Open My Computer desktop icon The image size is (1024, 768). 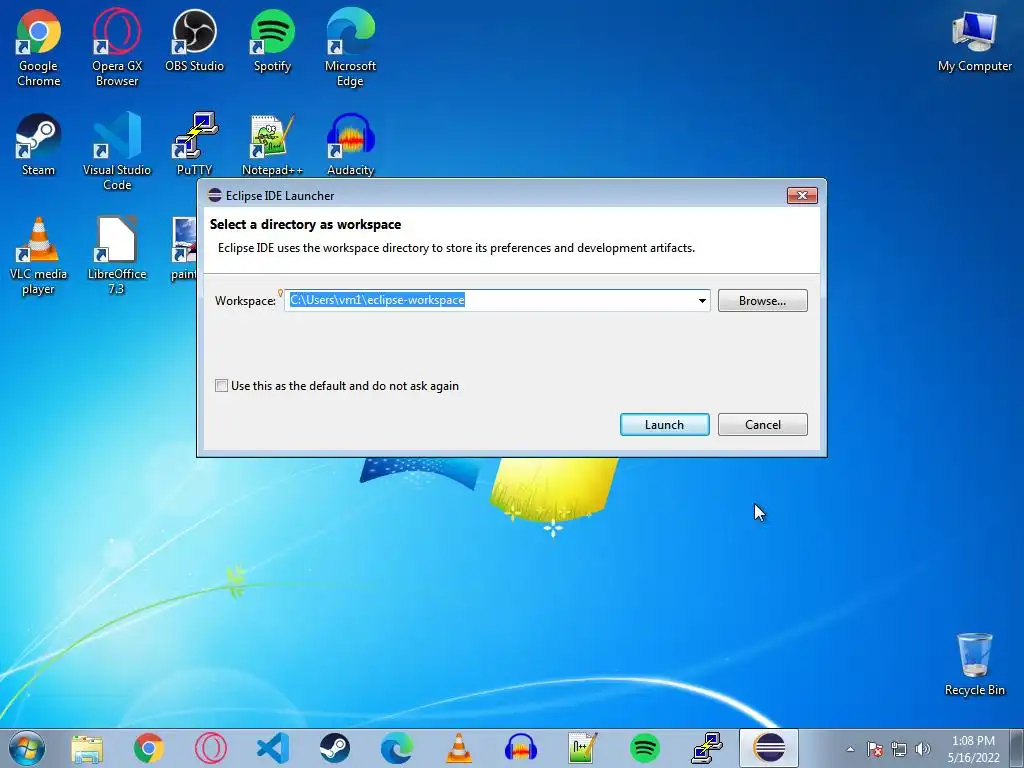click(x=974, y=42)
